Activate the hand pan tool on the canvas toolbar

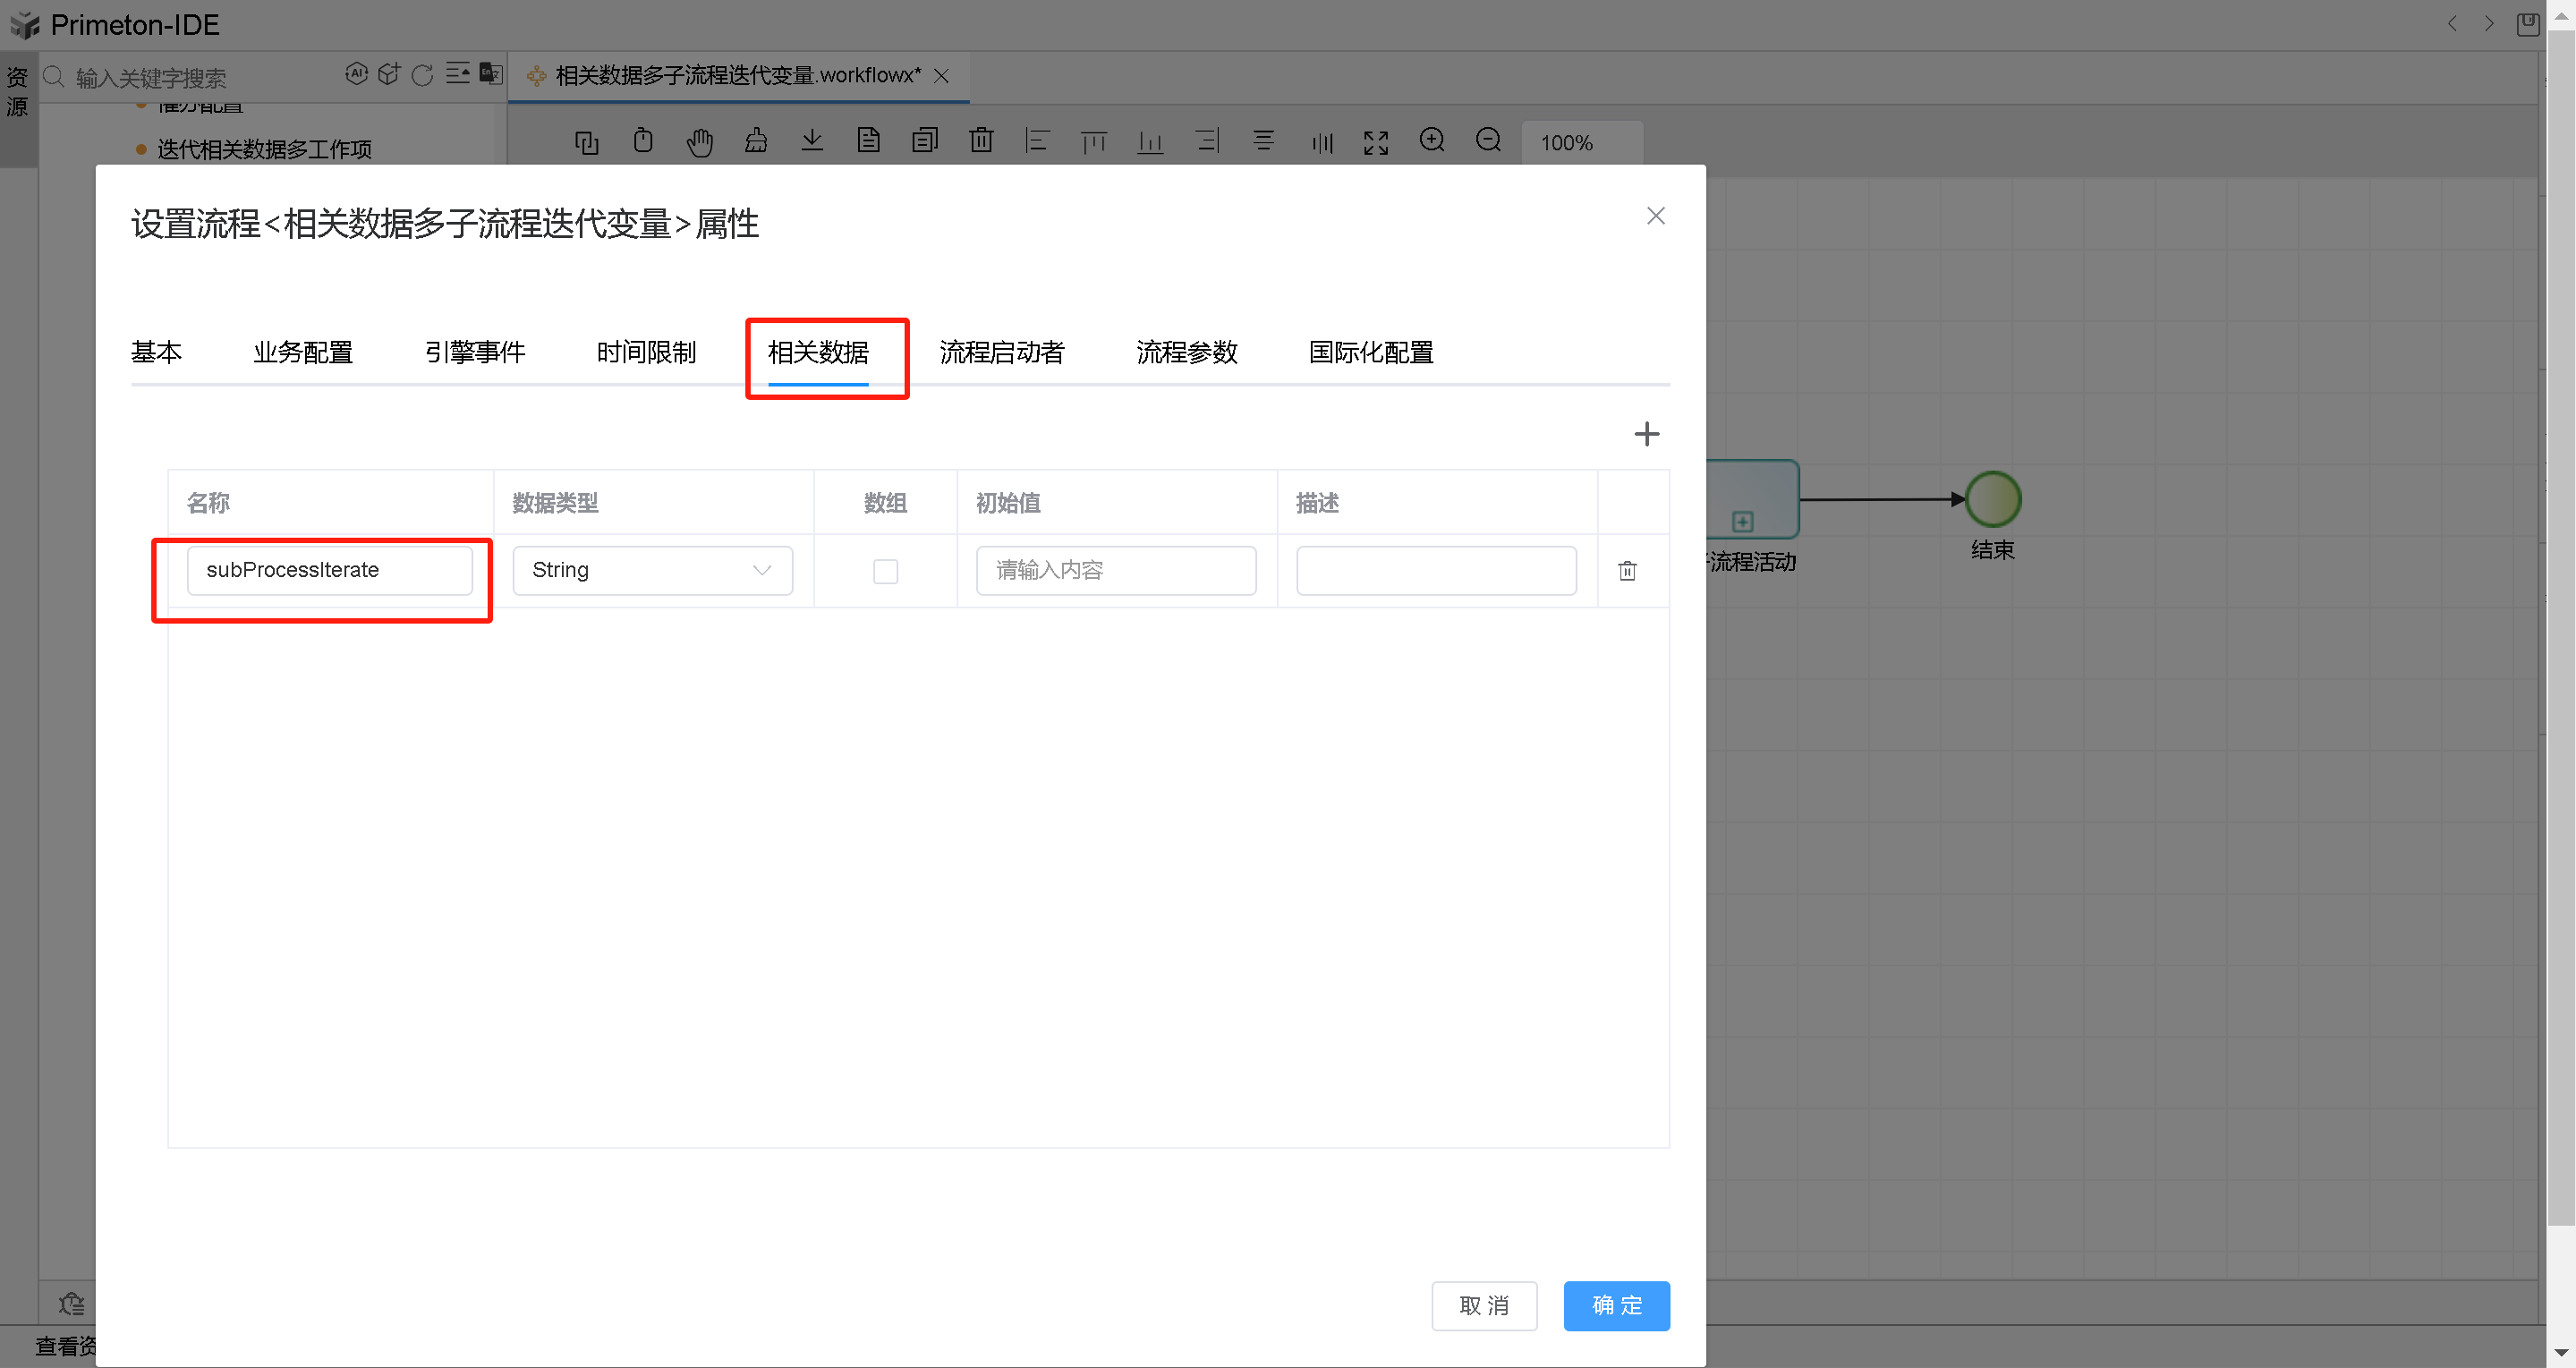click(700, 141)
